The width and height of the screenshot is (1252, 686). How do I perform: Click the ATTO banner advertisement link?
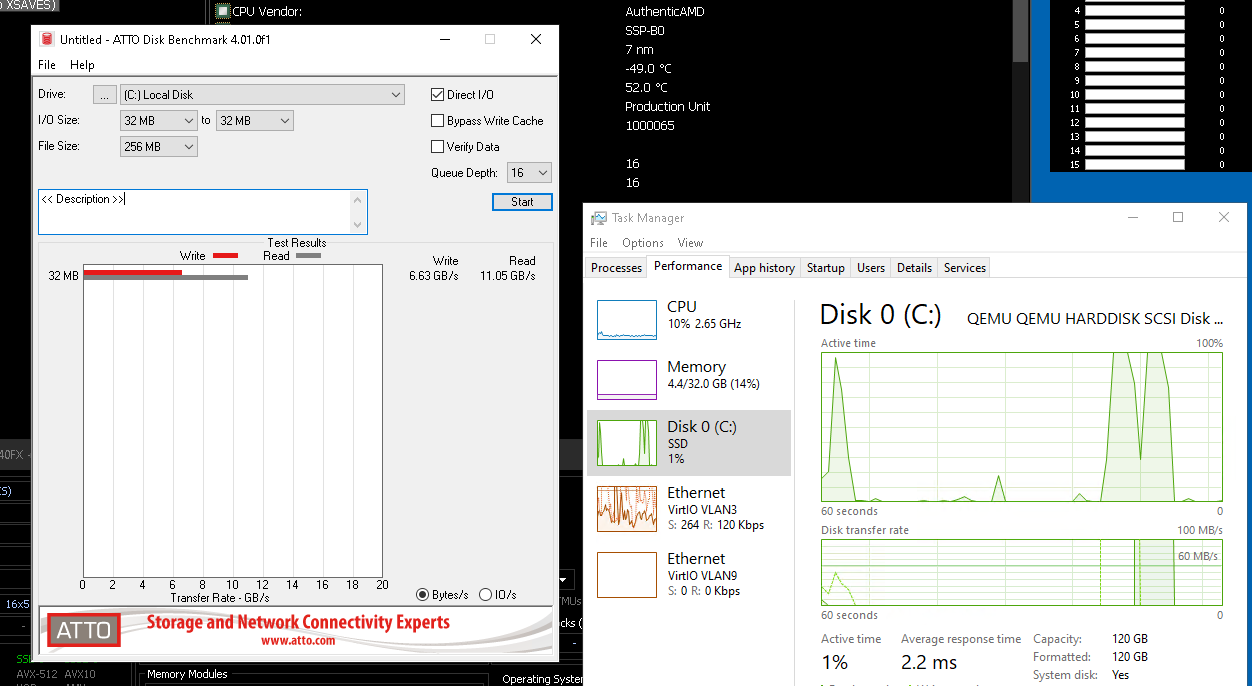(x=296, y=630)
